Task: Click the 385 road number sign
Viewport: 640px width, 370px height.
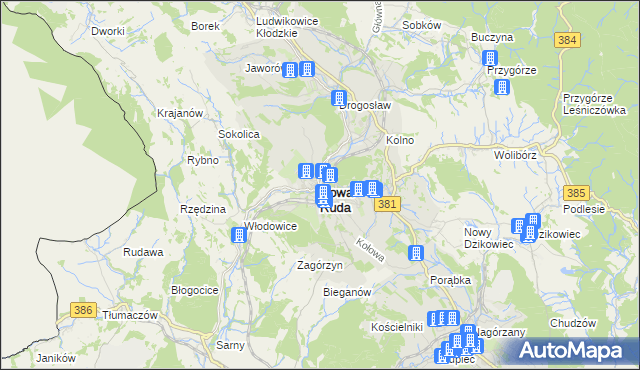Action: click(x=576, y=193)
